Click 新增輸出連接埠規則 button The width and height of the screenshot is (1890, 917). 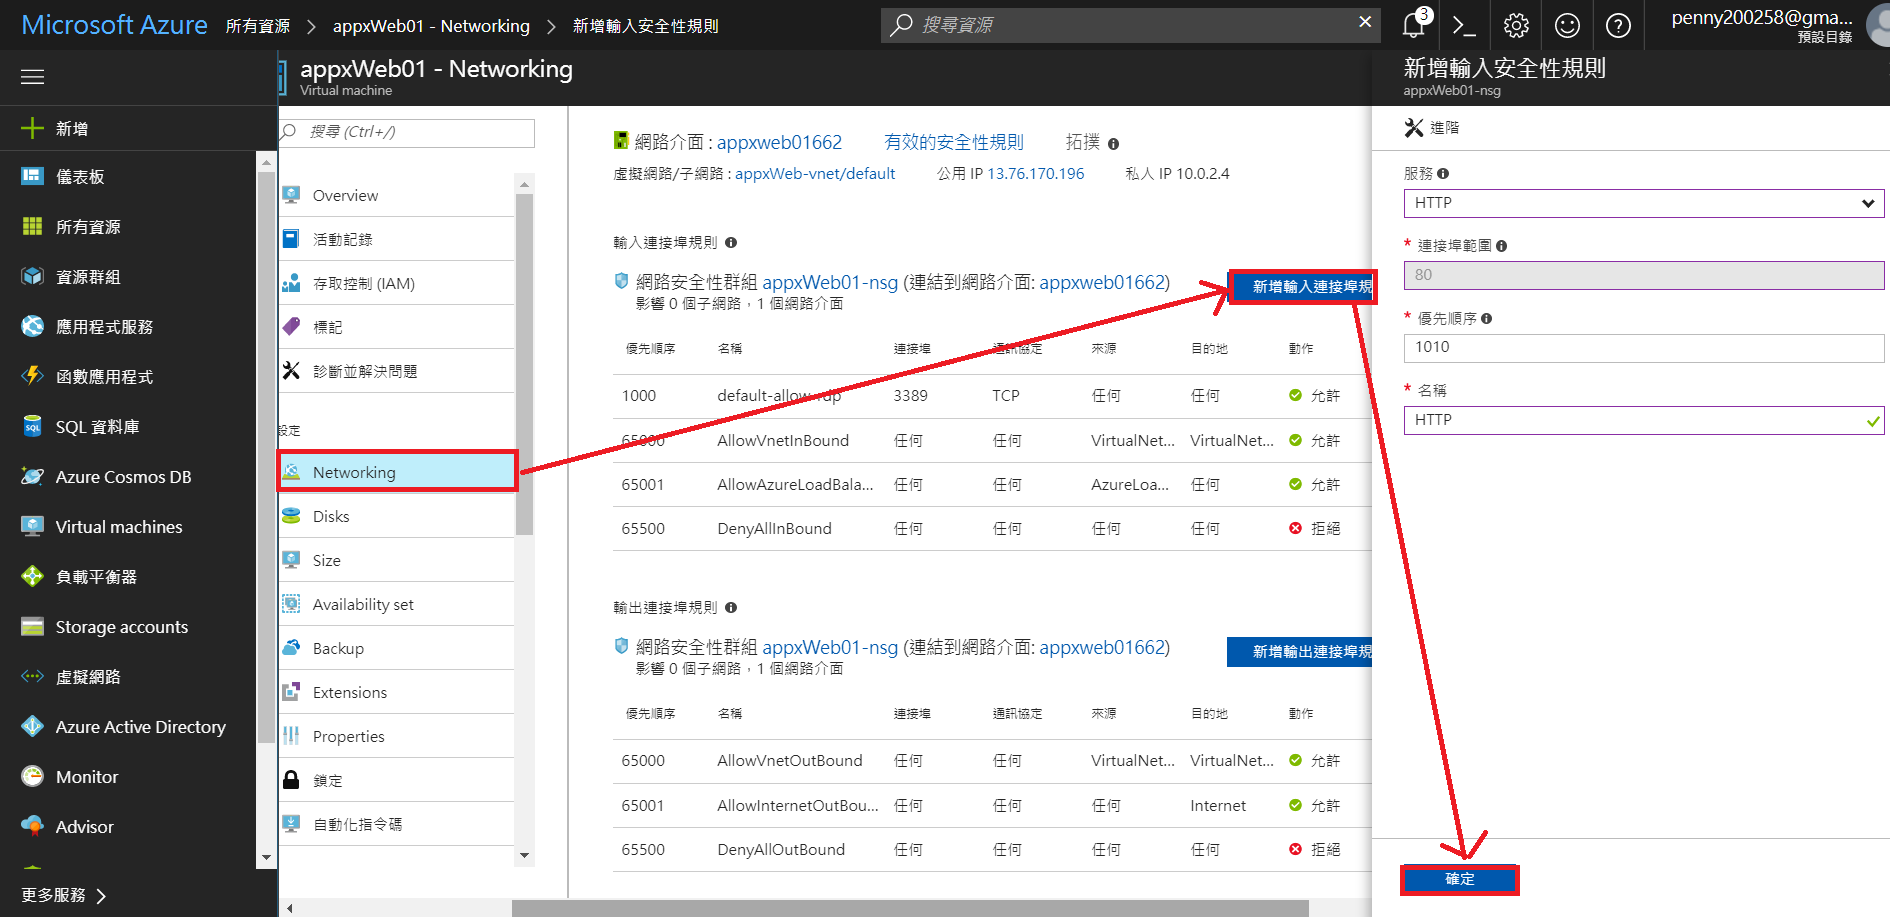click(1300, 652)
